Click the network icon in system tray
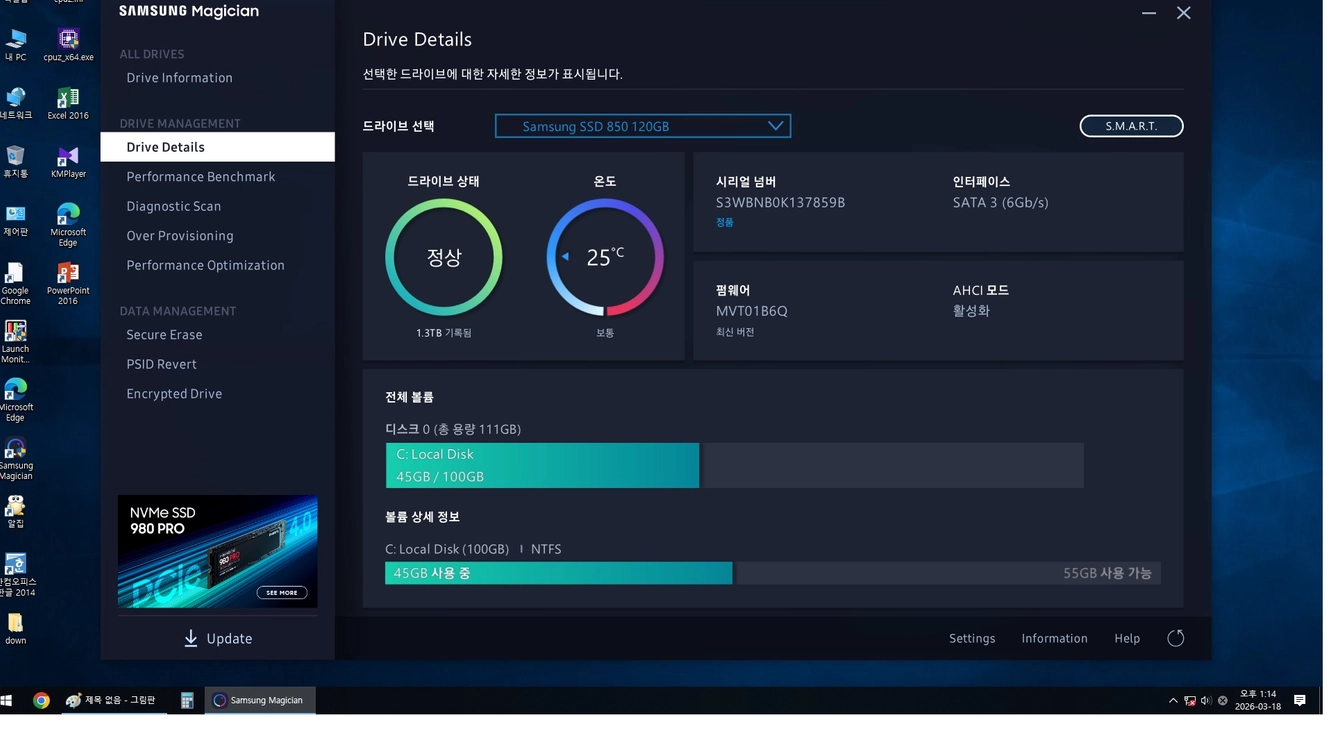This screenshot has height=750, width=1333. tap(1190, 700)
